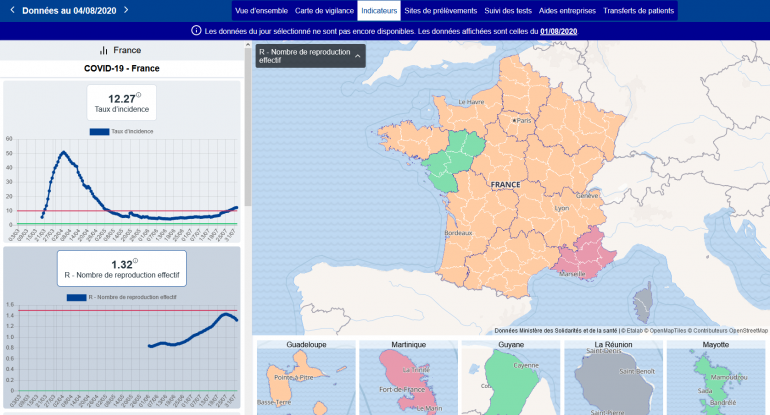Select the green Pays de la Loire region
This screenshot has height=415, width=770.
pyautogui.click(x=445, y=160)
